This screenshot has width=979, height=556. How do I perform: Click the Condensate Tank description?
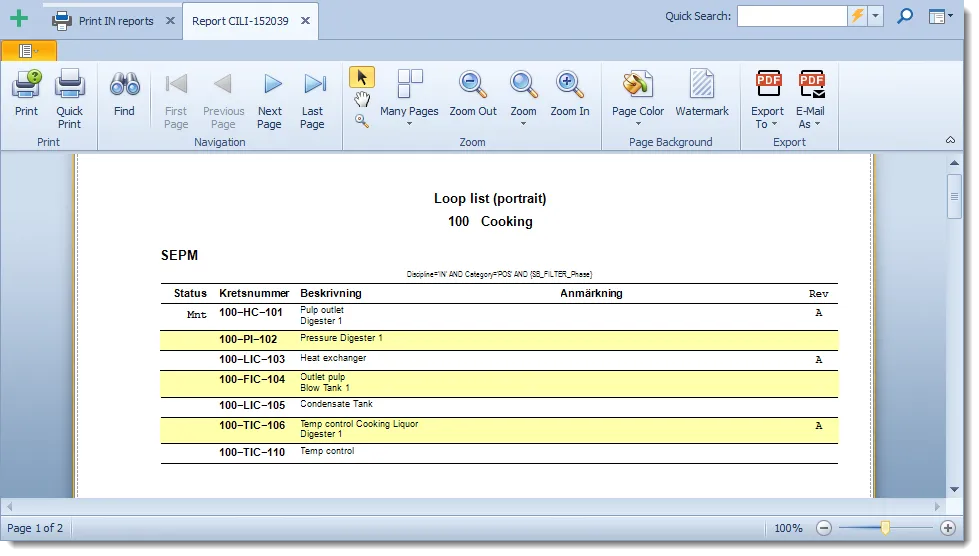(x=336, y=404)
